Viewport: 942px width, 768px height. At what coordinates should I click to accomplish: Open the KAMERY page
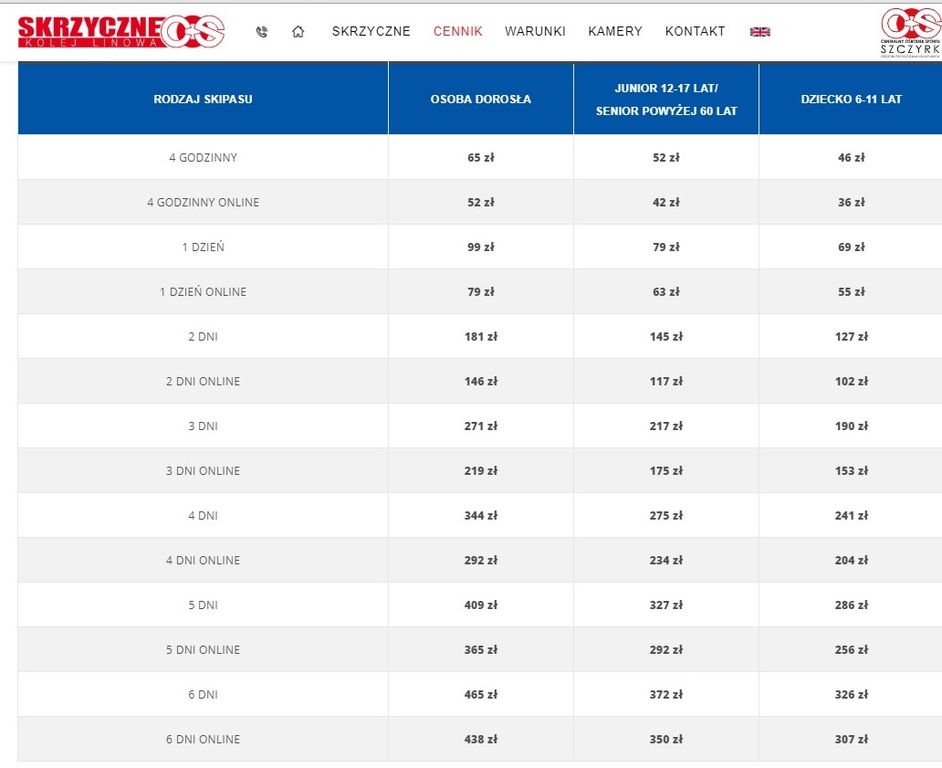[615, 32]
